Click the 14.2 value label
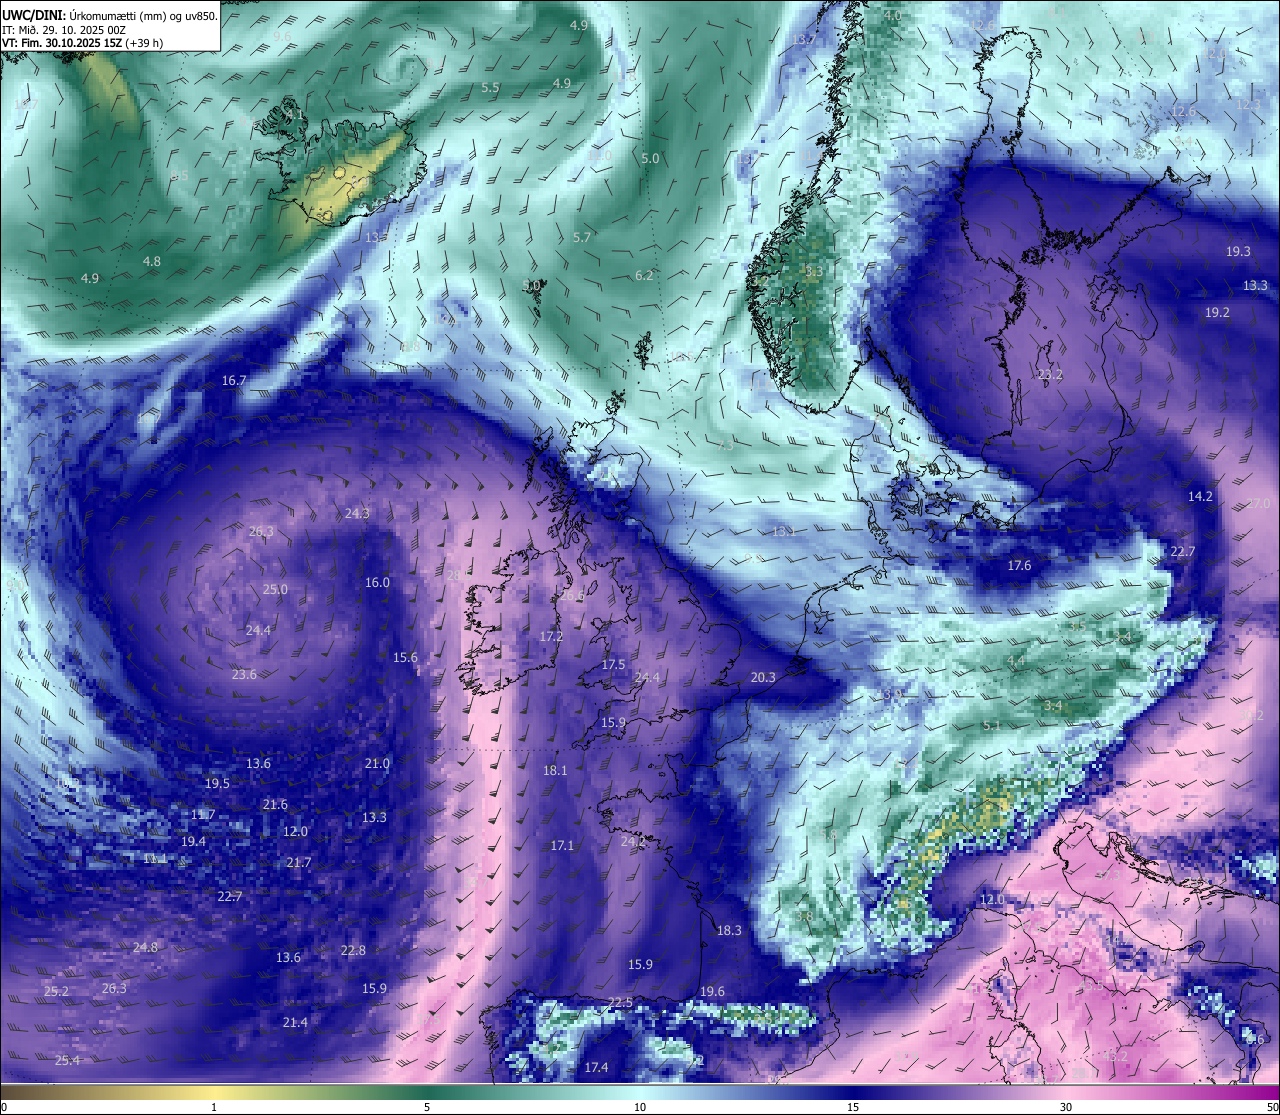1280x1115 pixels. point(1200,496)
